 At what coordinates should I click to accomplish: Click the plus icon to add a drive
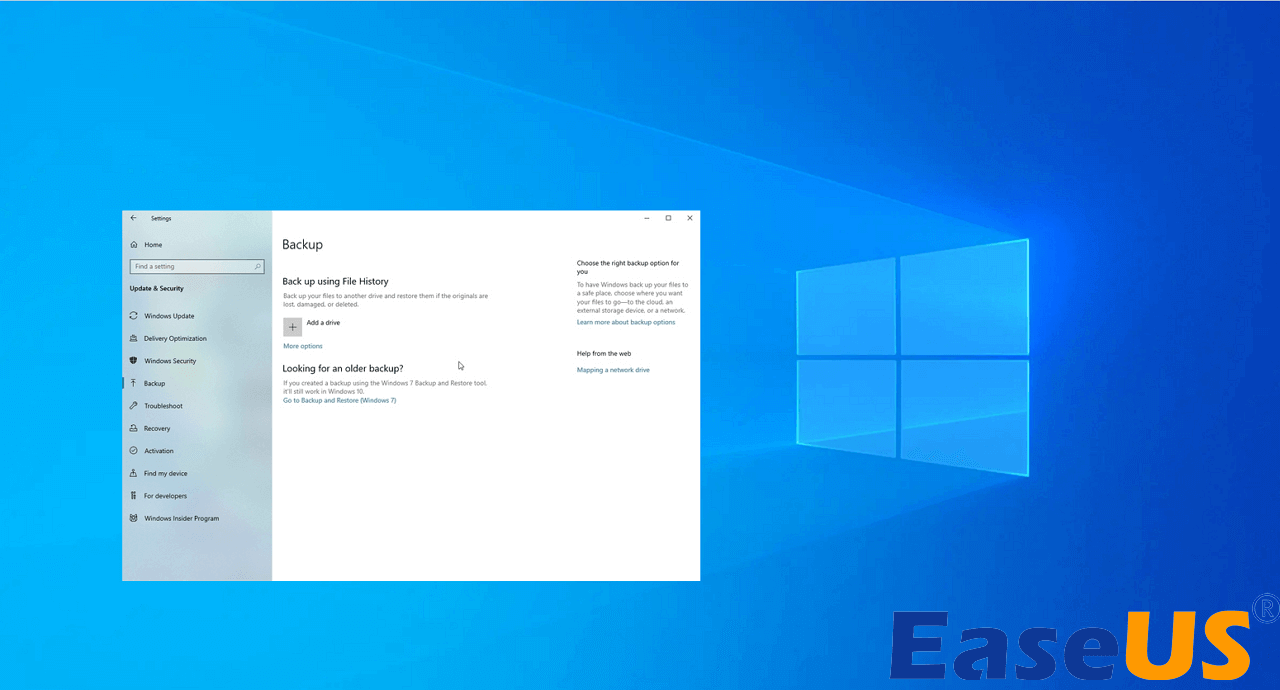292,327
